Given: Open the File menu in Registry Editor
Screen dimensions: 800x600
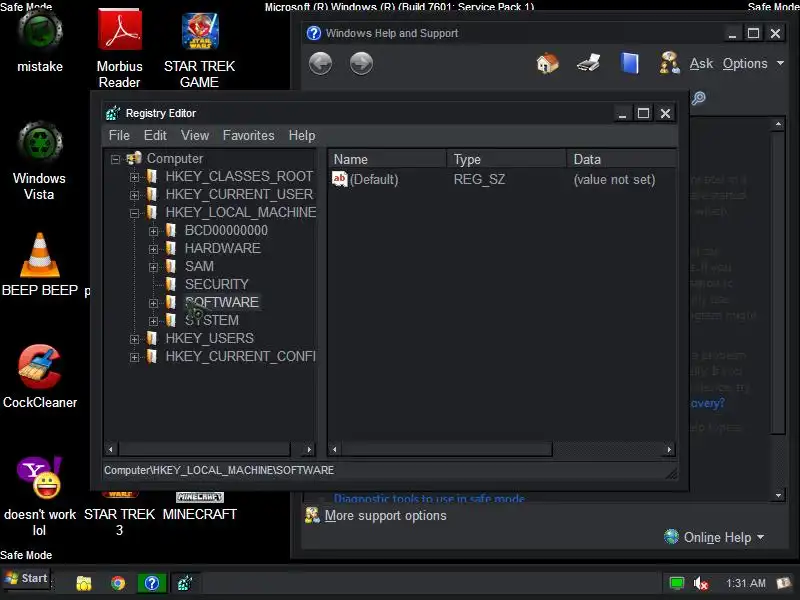Looking at the screenshot, I should 119,135.
